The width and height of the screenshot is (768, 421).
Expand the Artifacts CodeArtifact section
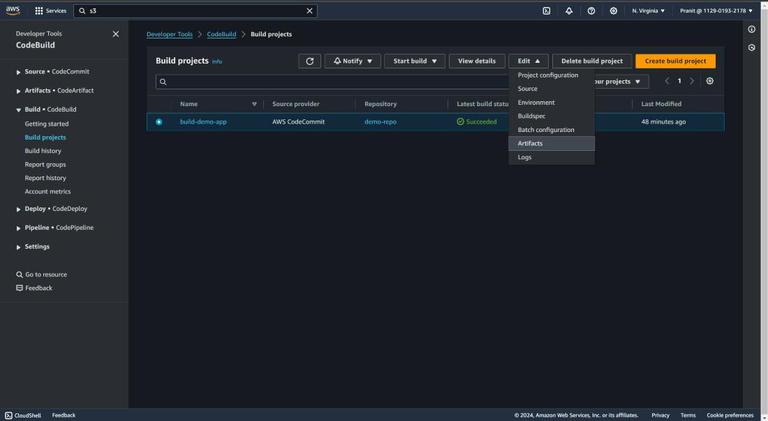pyautogui.click(x=18, y=91)
